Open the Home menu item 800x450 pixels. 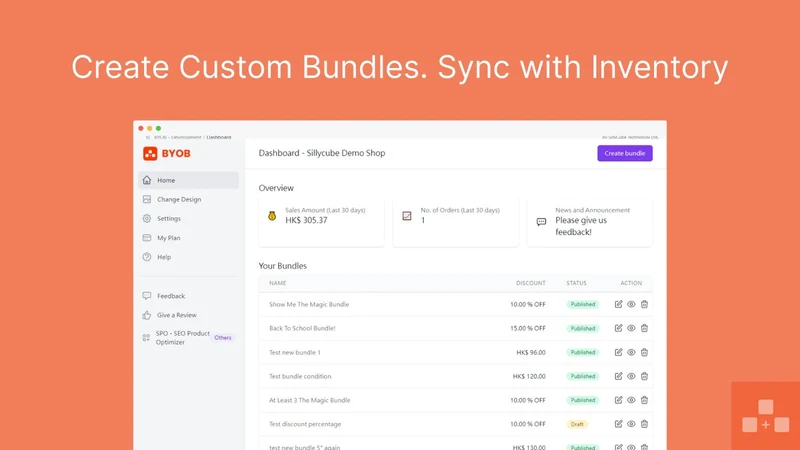[x=188, y=180]
